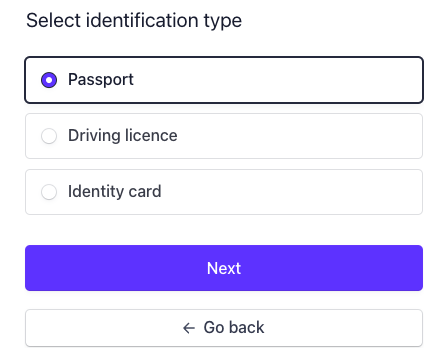Return using the Go back button
The width and height of the screenshot is (448, 364).
(x=224, y=328)
